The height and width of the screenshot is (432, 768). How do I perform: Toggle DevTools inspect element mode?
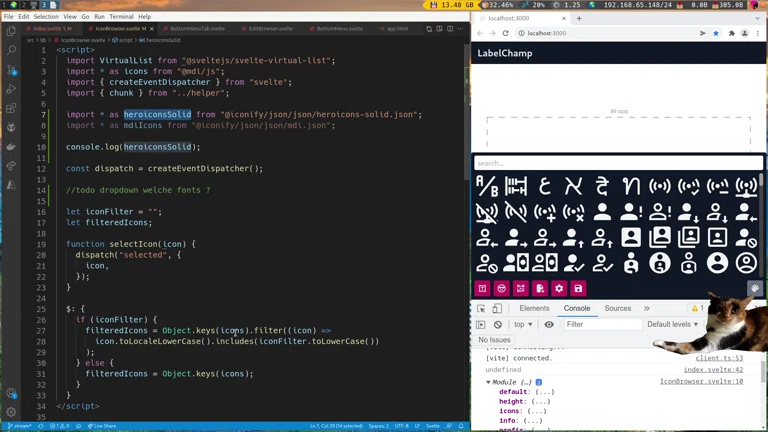click(481, 309)
